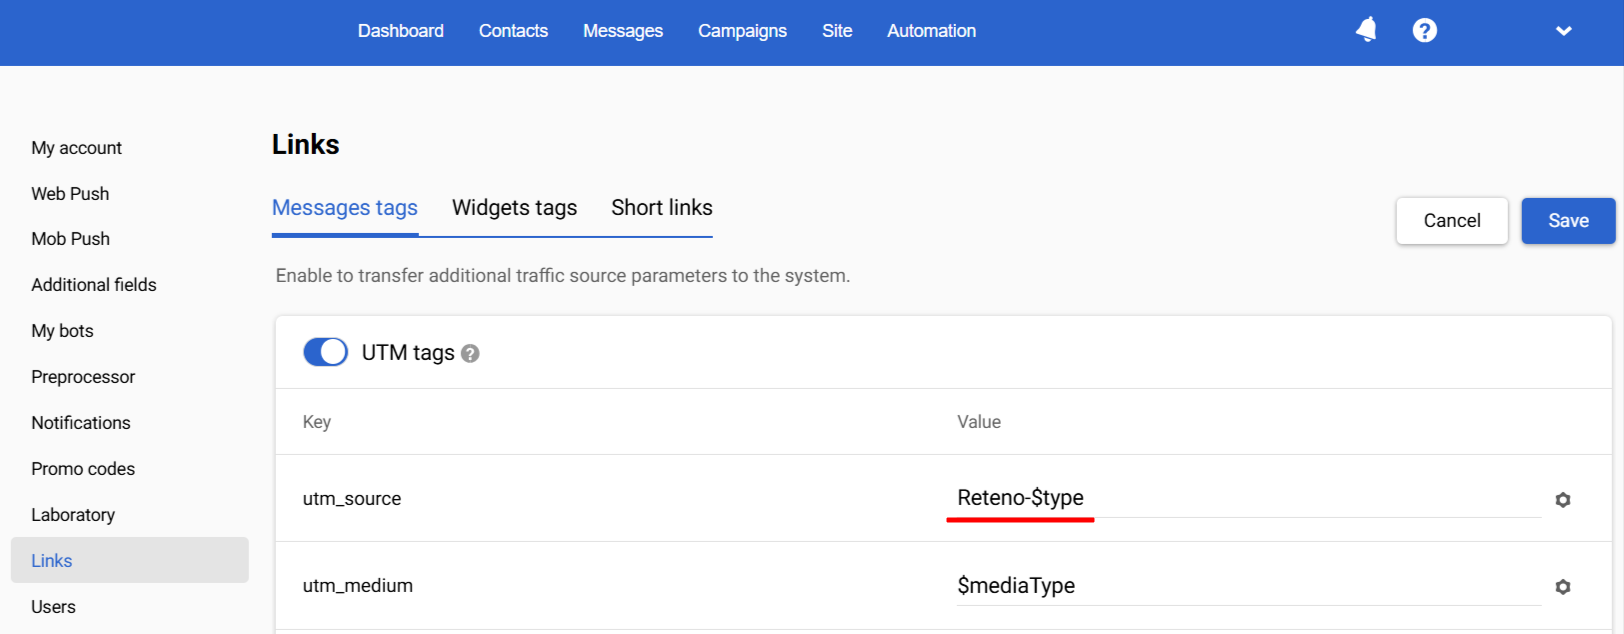Open settings gear for utm_source row
1624x634 pixels.
(1563, 500)
